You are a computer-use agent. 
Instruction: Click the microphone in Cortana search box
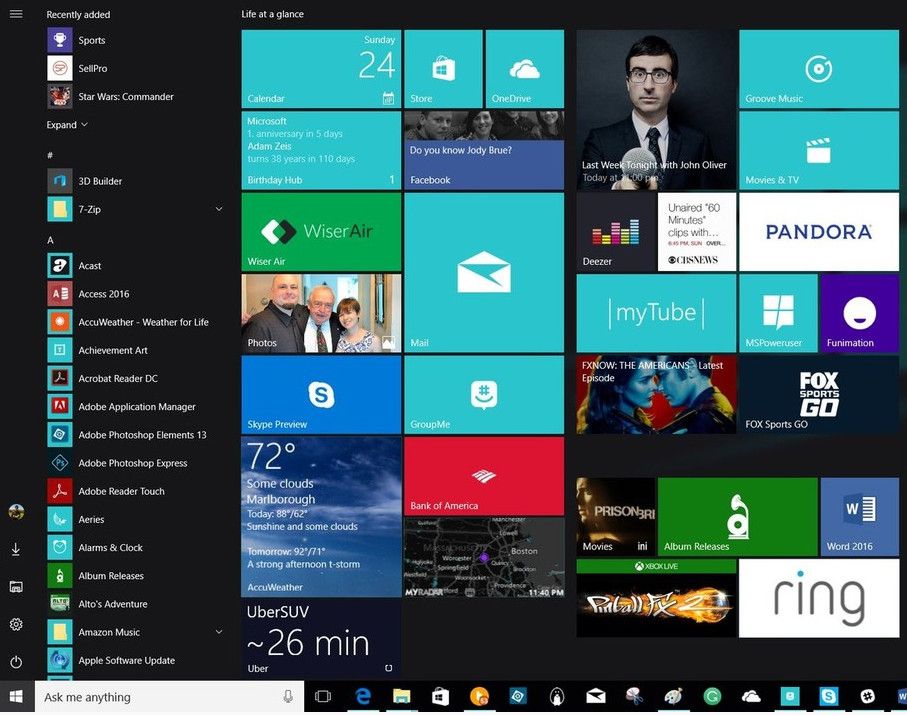tap(288, 696)
